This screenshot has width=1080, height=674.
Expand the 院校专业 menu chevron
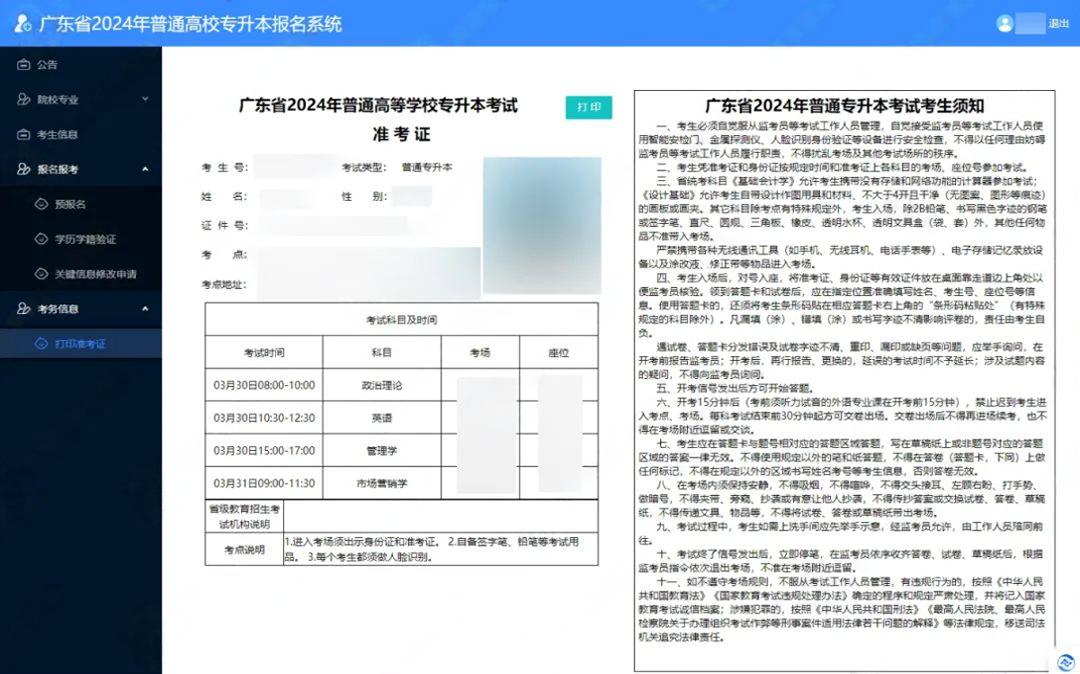(145, 100)
